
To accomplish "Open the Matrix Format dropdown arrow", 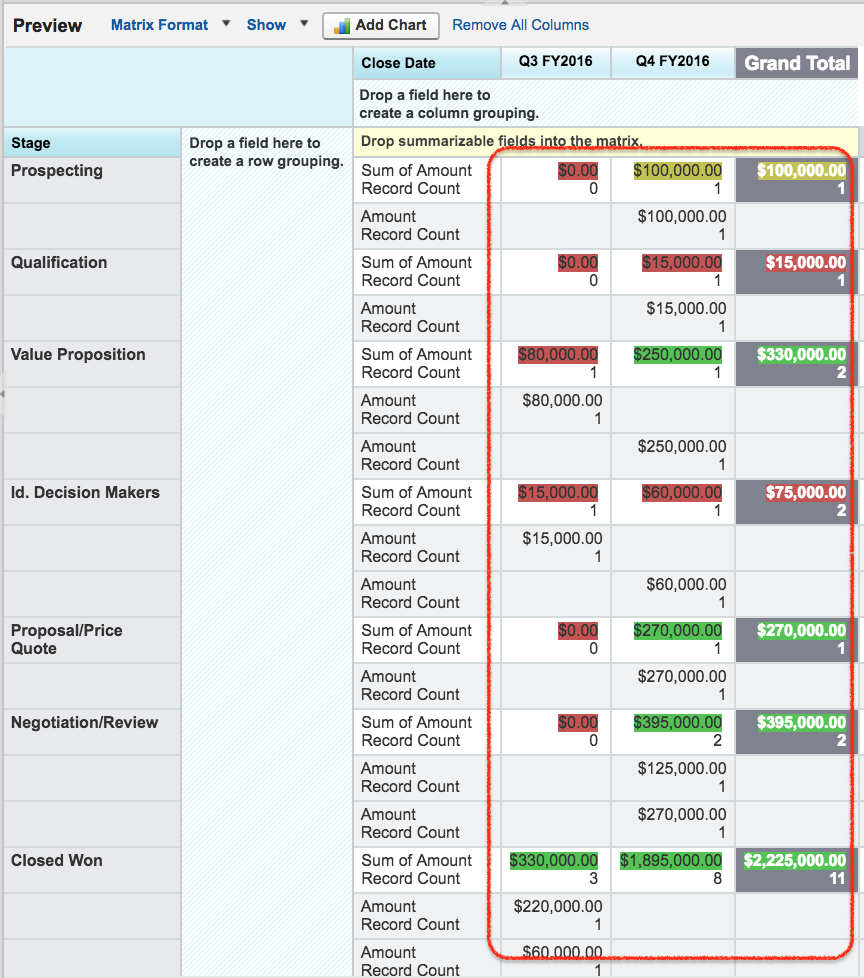I will coord(226,25).
